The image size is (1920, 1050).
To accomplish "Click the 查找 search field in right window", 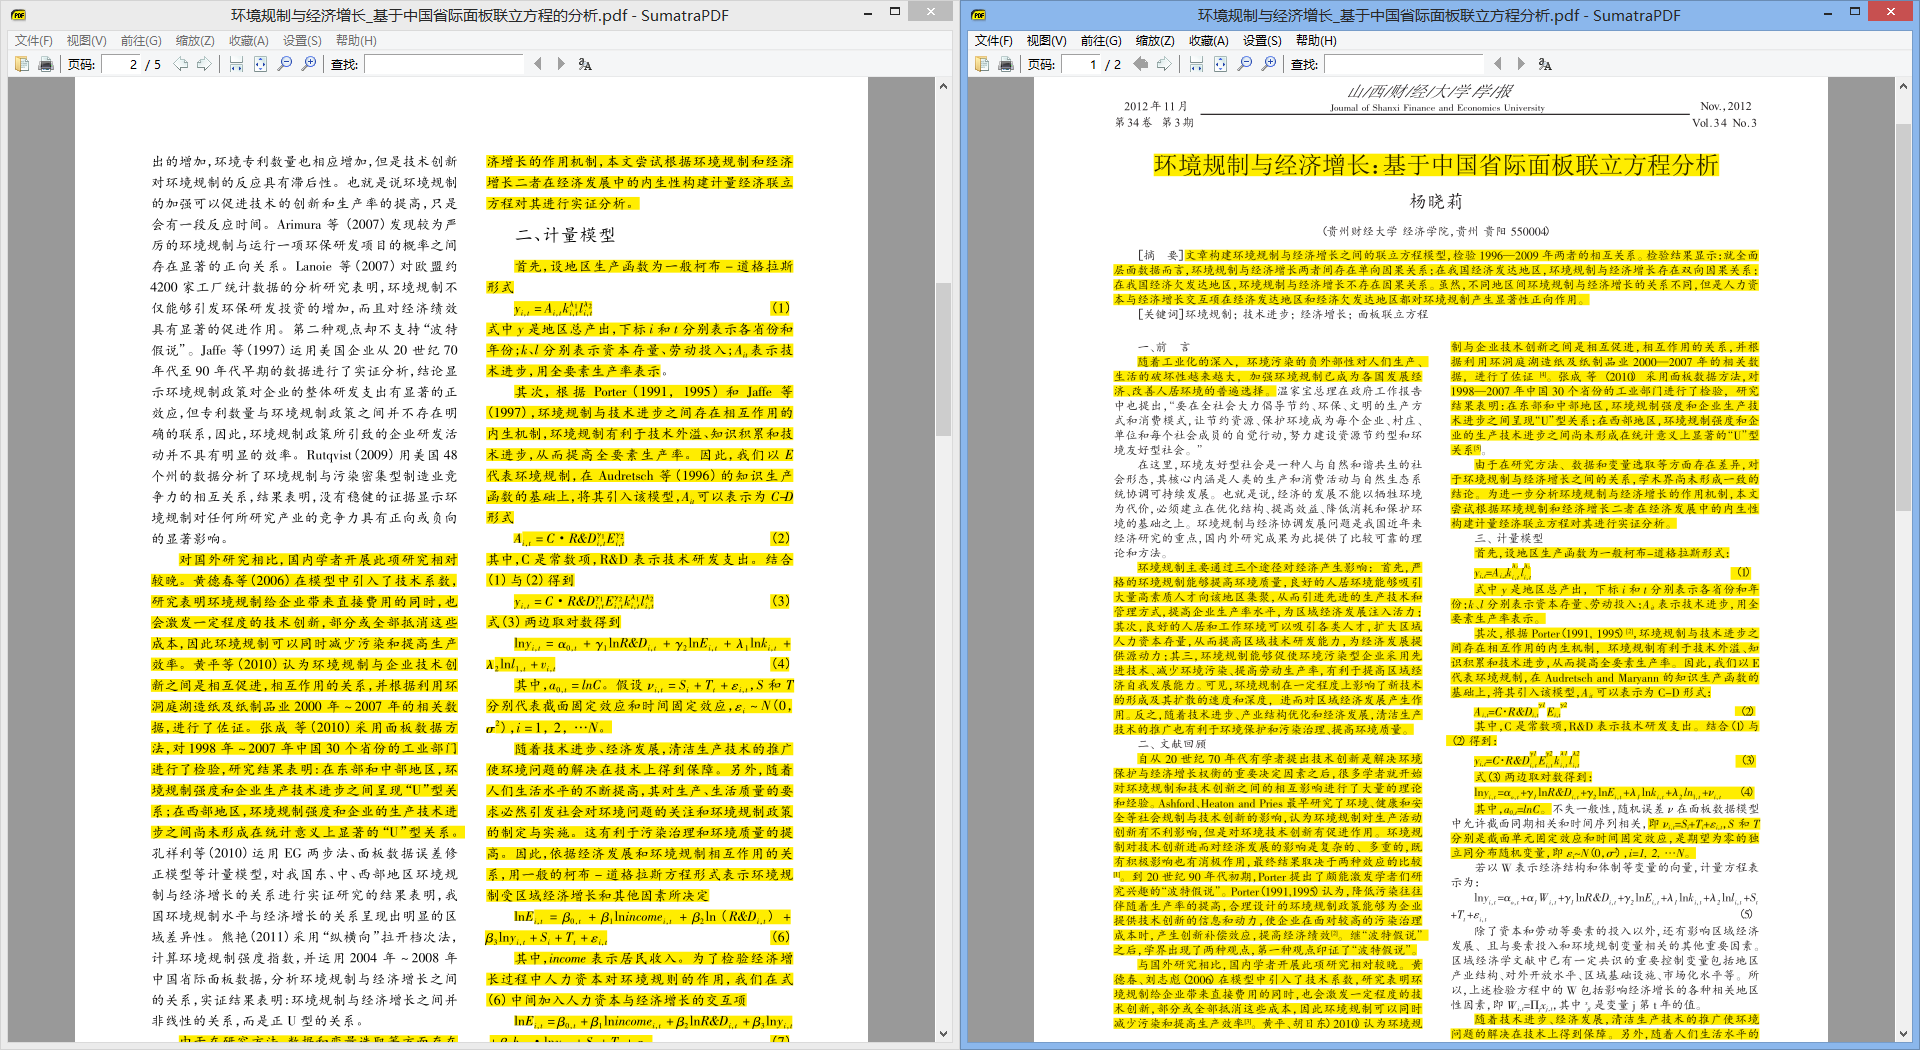I will 1404,64.
